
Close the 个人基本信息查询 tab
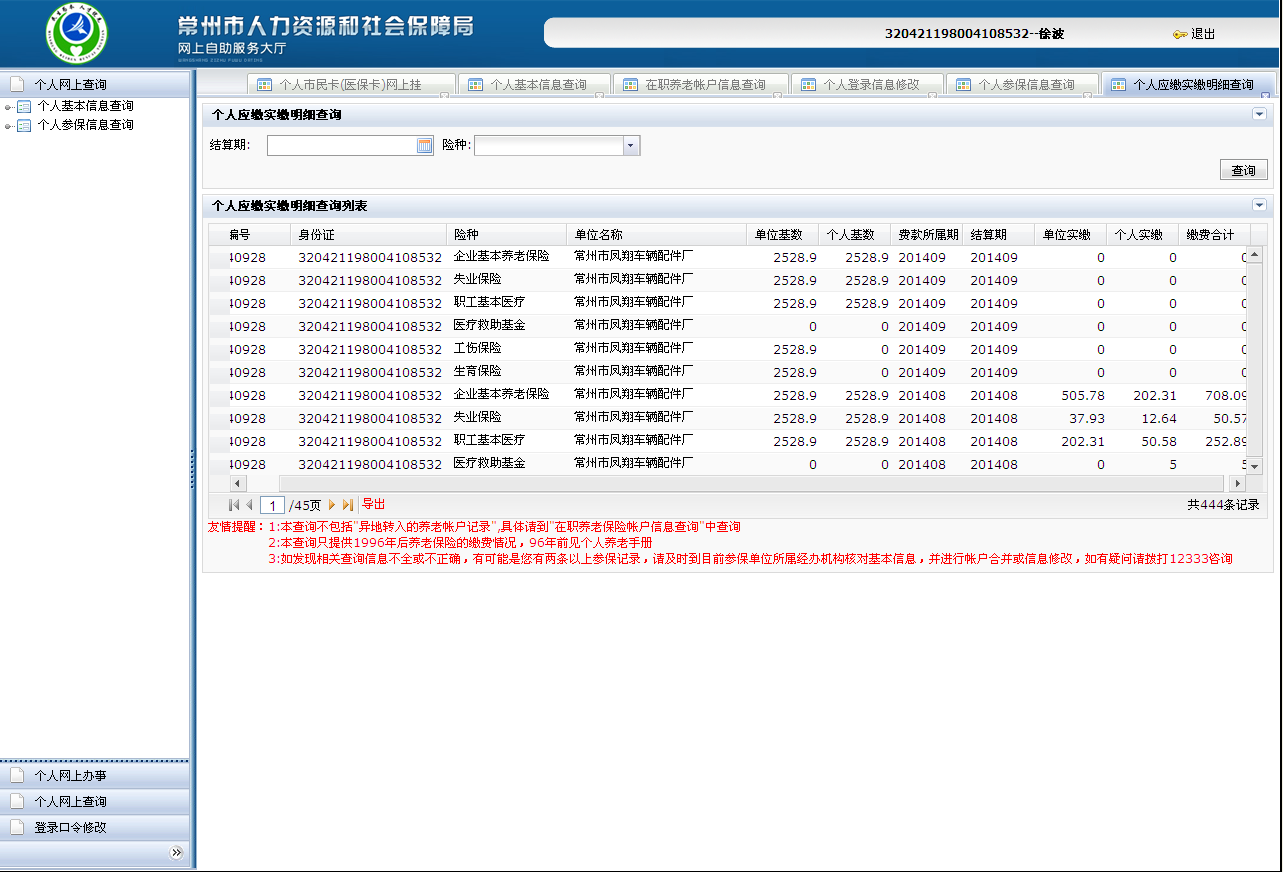click(600, 96)
